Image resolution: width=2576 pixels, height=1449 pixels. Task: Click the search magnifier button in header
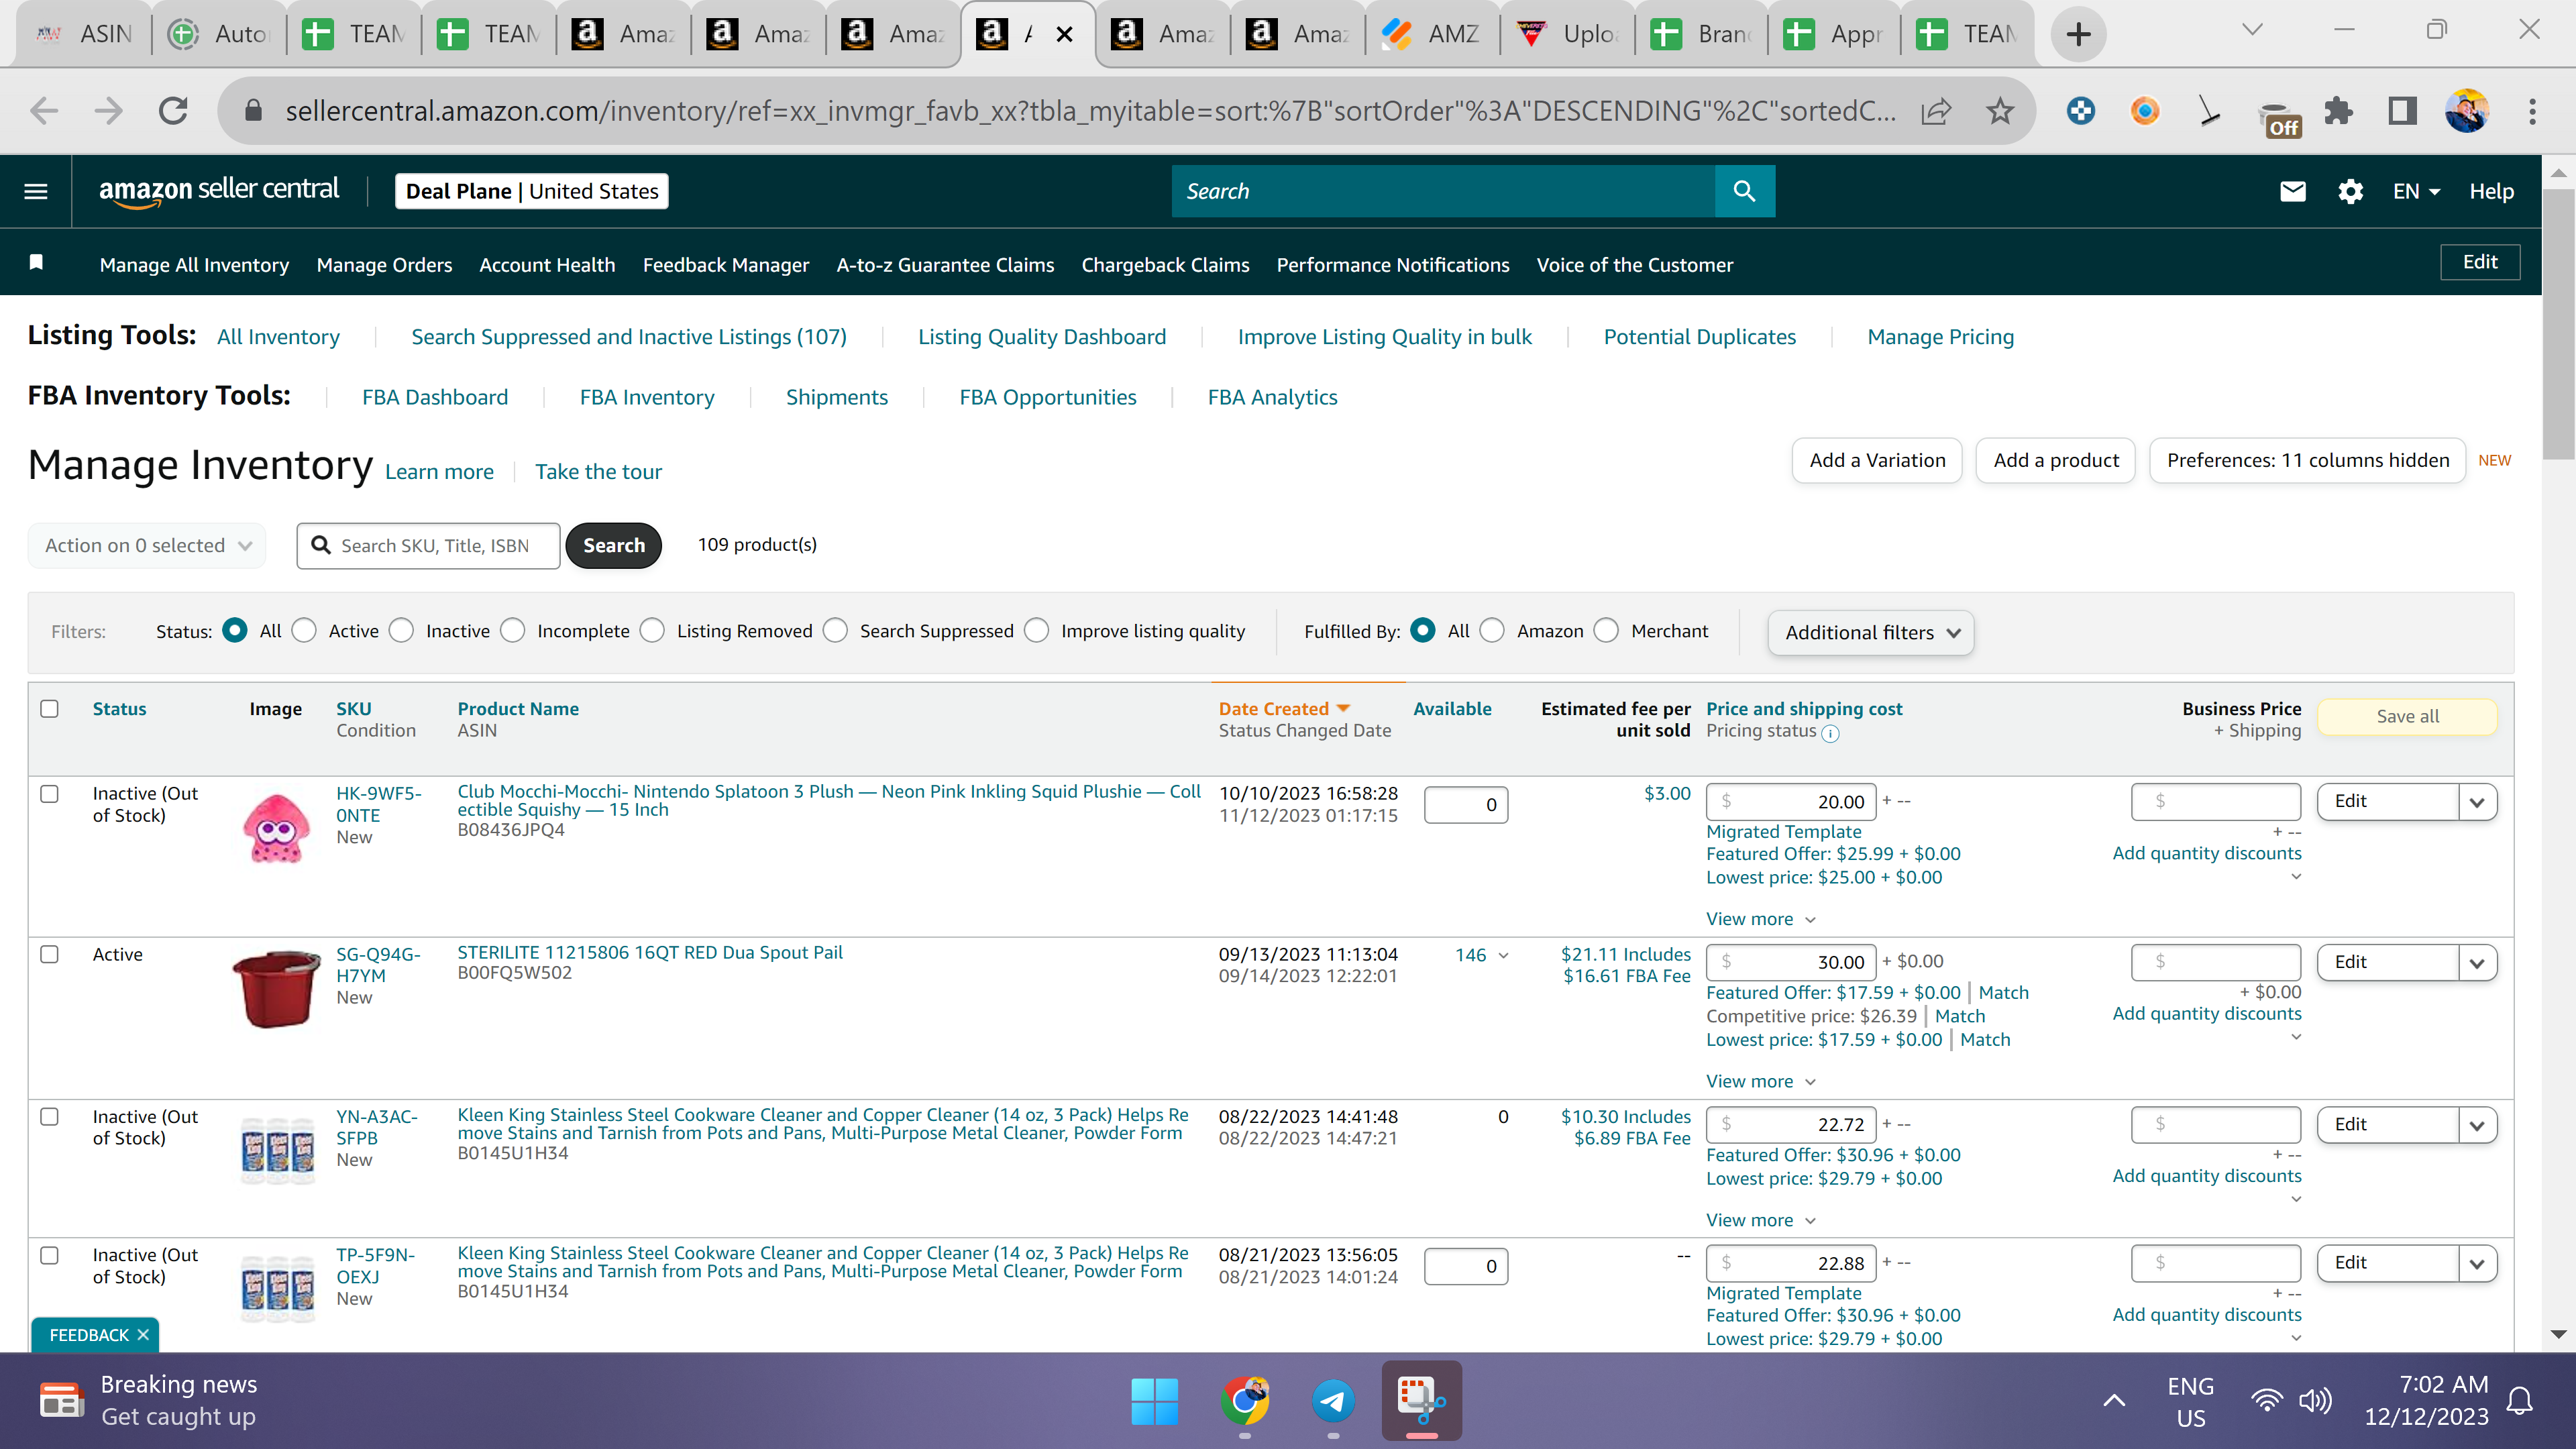tap(1744, 191)
